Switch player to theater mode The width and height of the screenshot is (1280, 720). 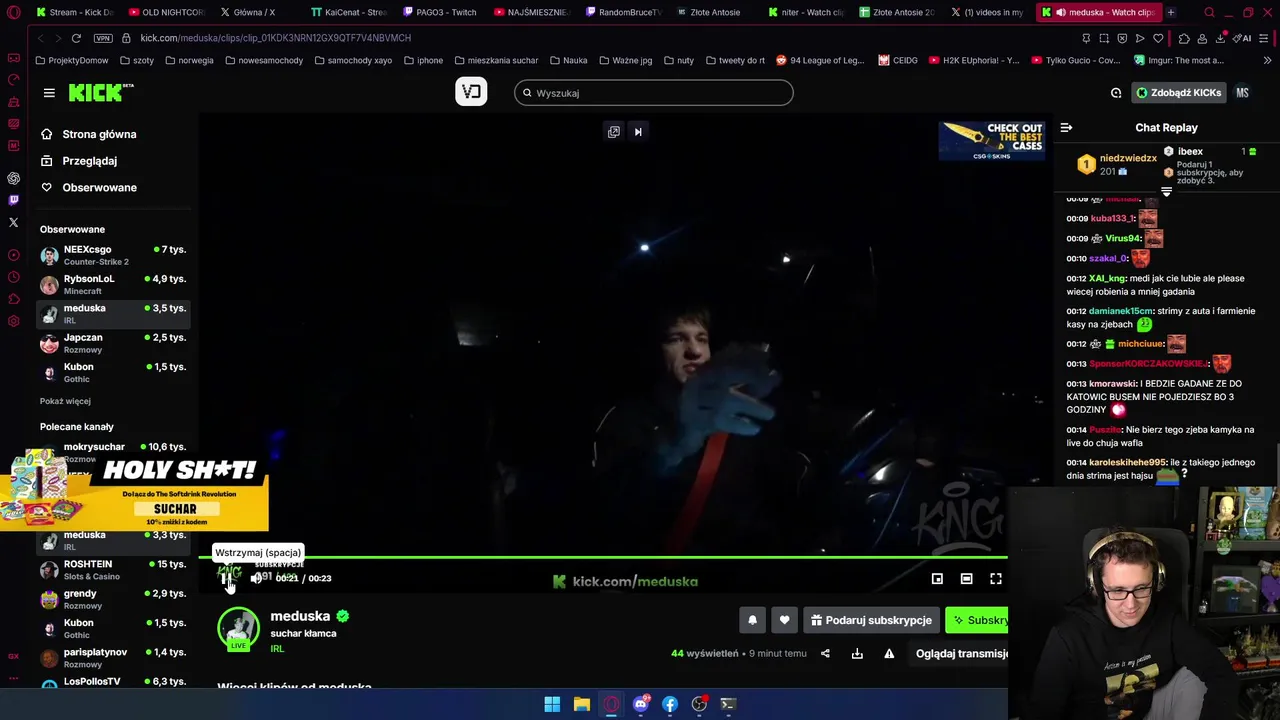point(966,578)
